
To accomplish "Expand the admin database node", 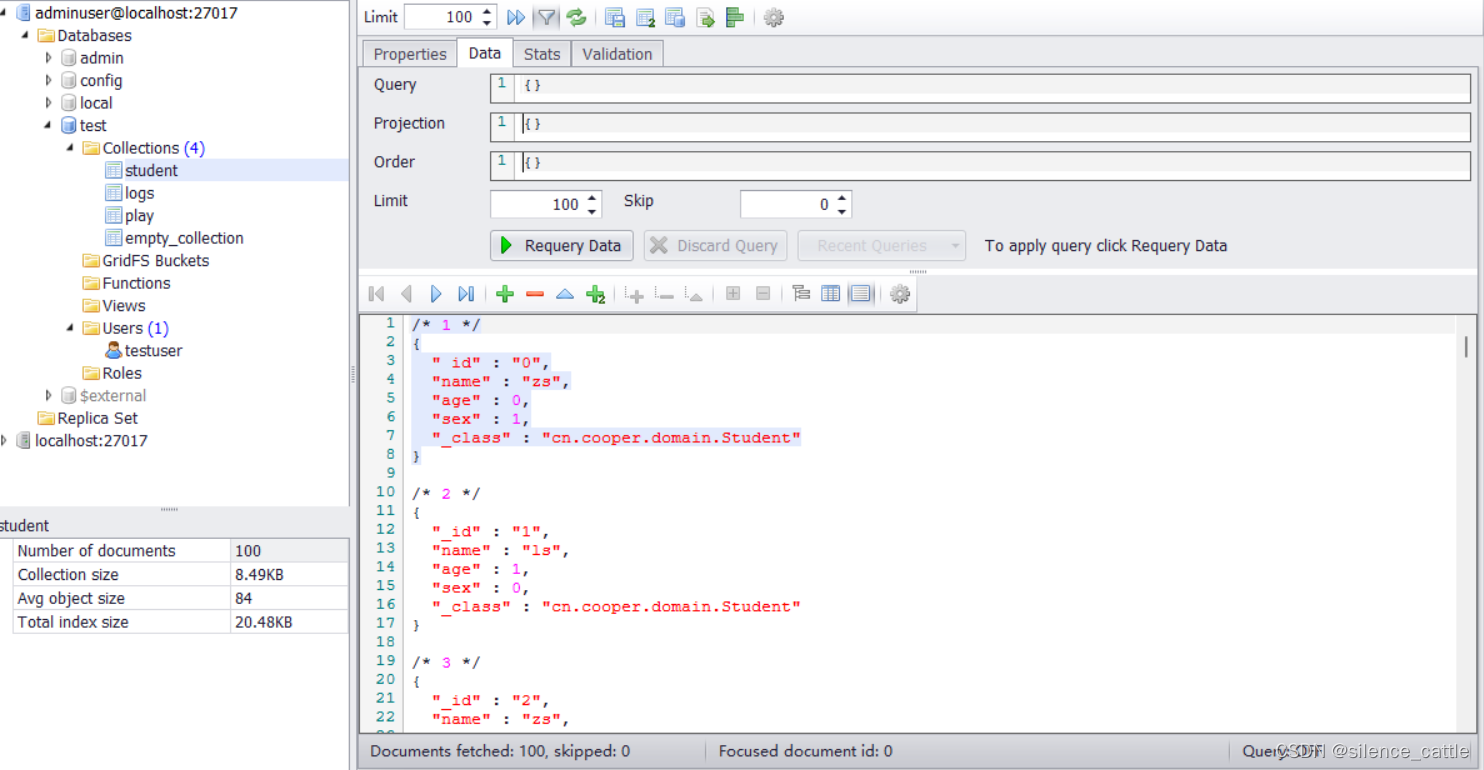I will click(48, 57).
